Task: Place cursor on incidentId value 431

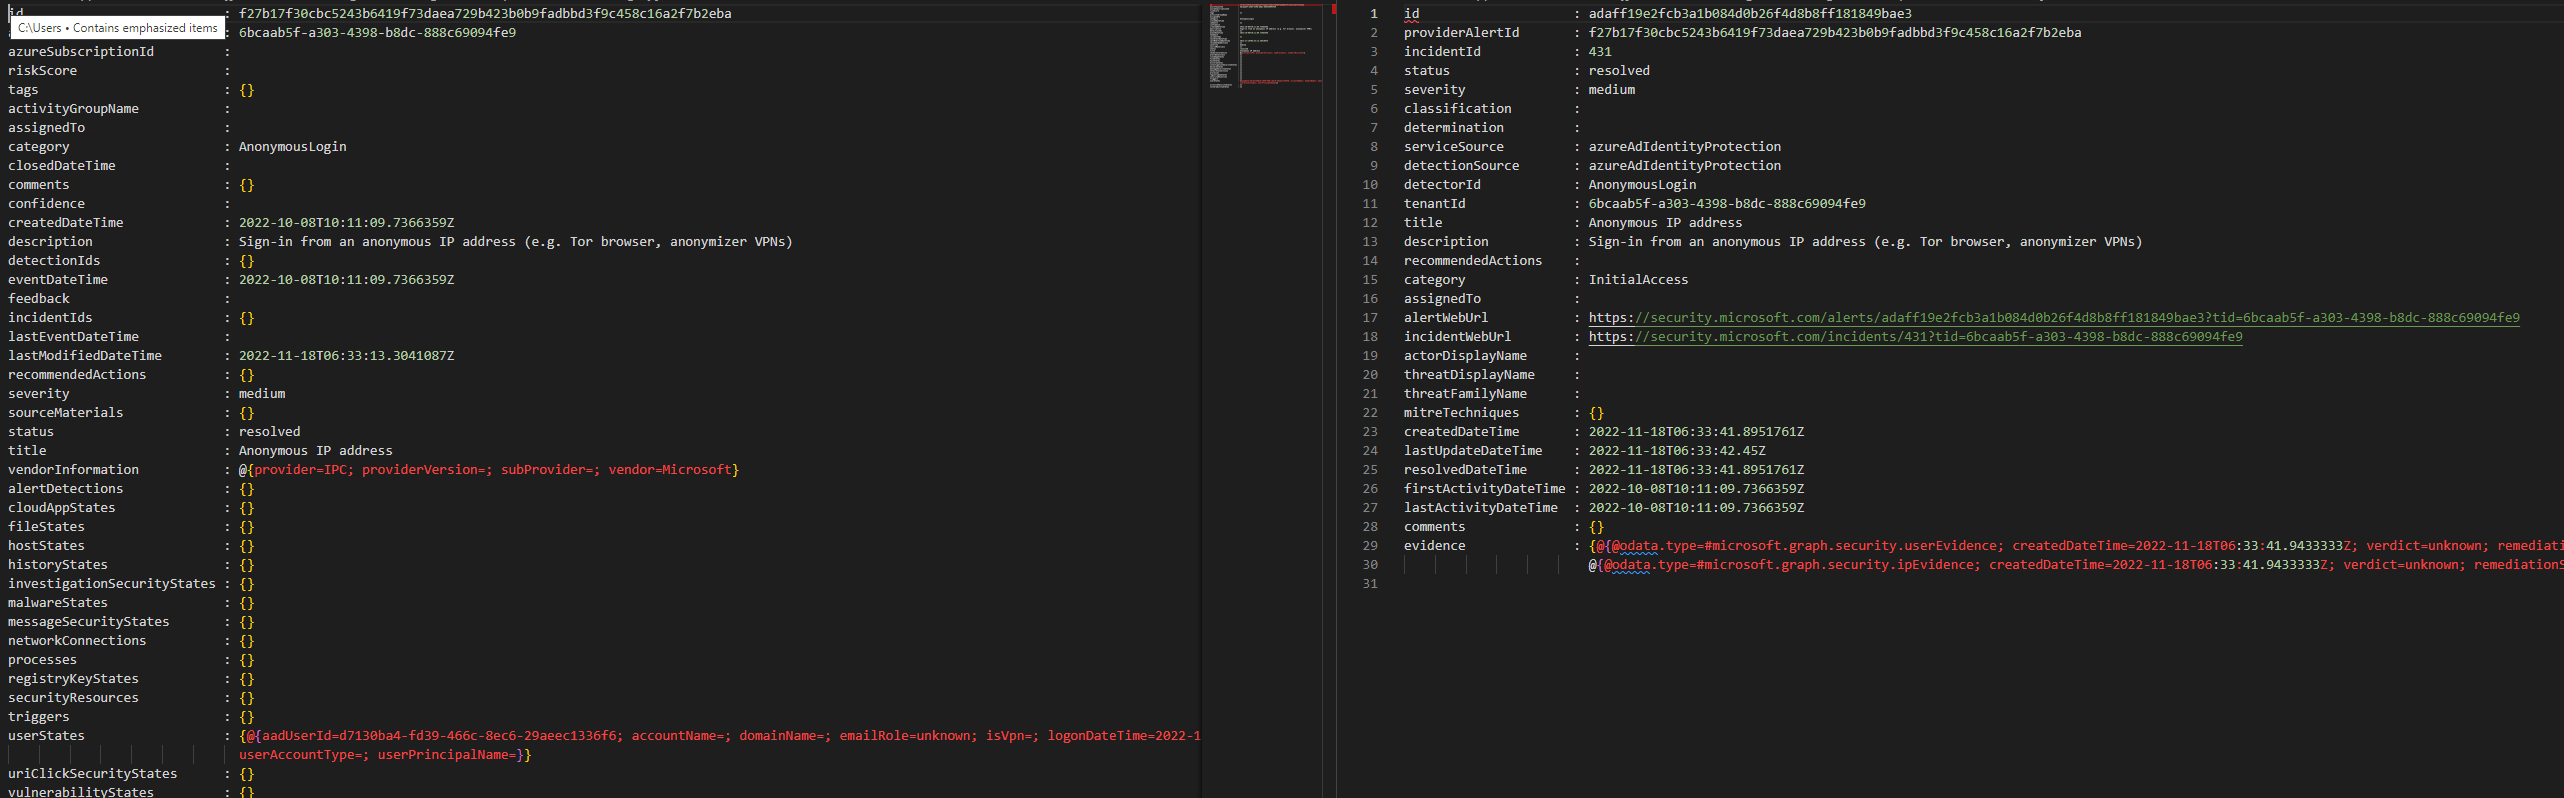Action: point(1599,52)
